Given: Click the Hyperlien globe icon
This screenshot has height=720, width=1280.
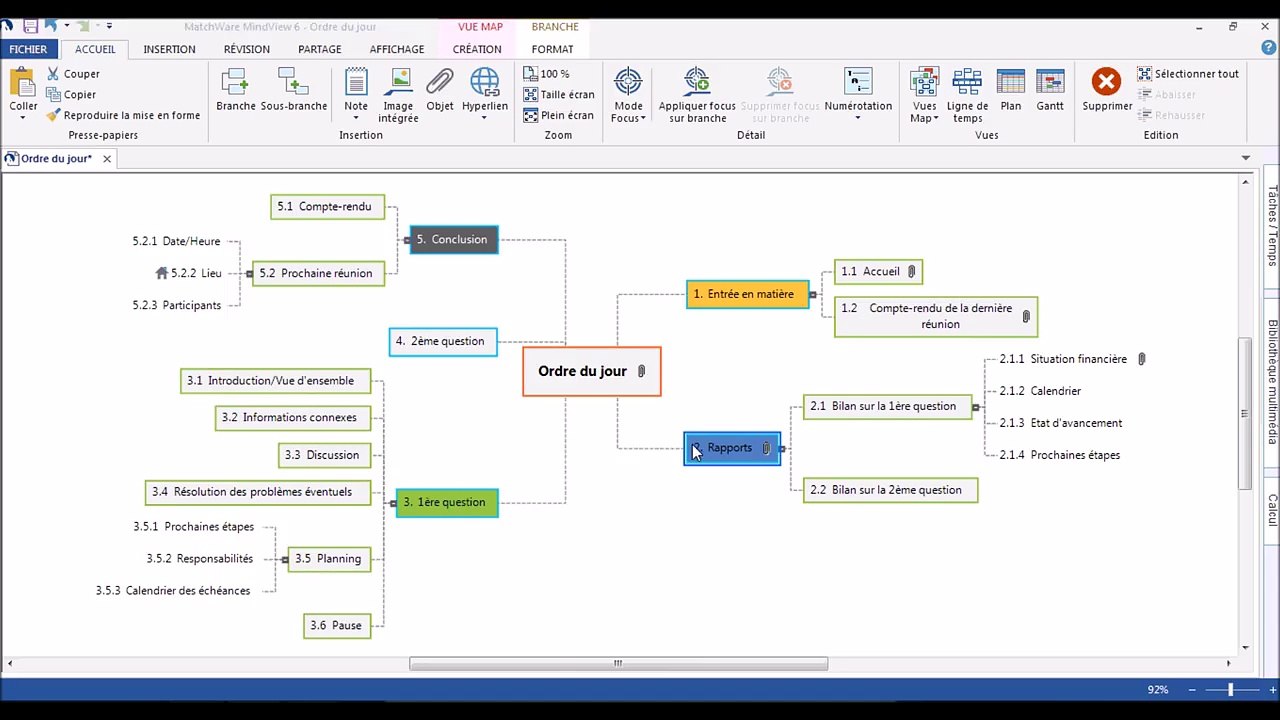Looking at the screenshot, I should [484, 82].
